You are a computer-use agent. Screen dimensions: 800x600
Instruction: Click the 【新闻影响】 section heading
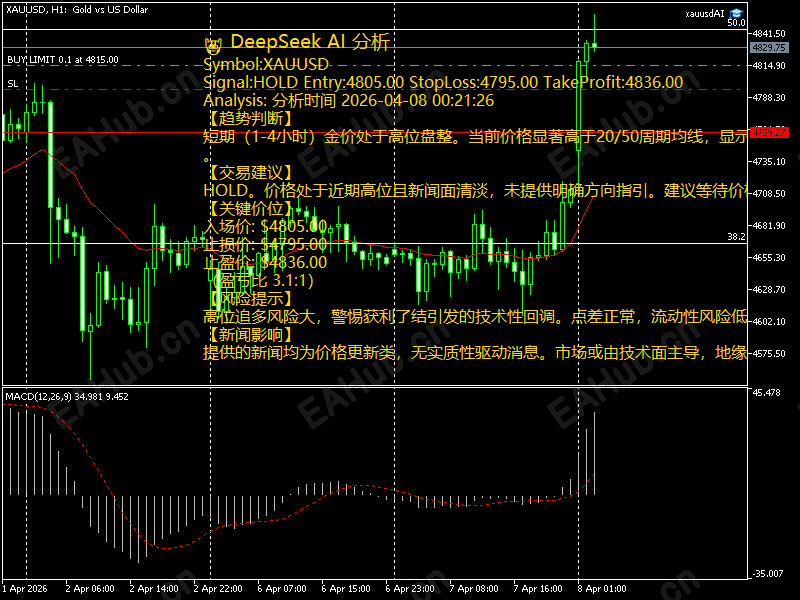(x=251, y=334)
